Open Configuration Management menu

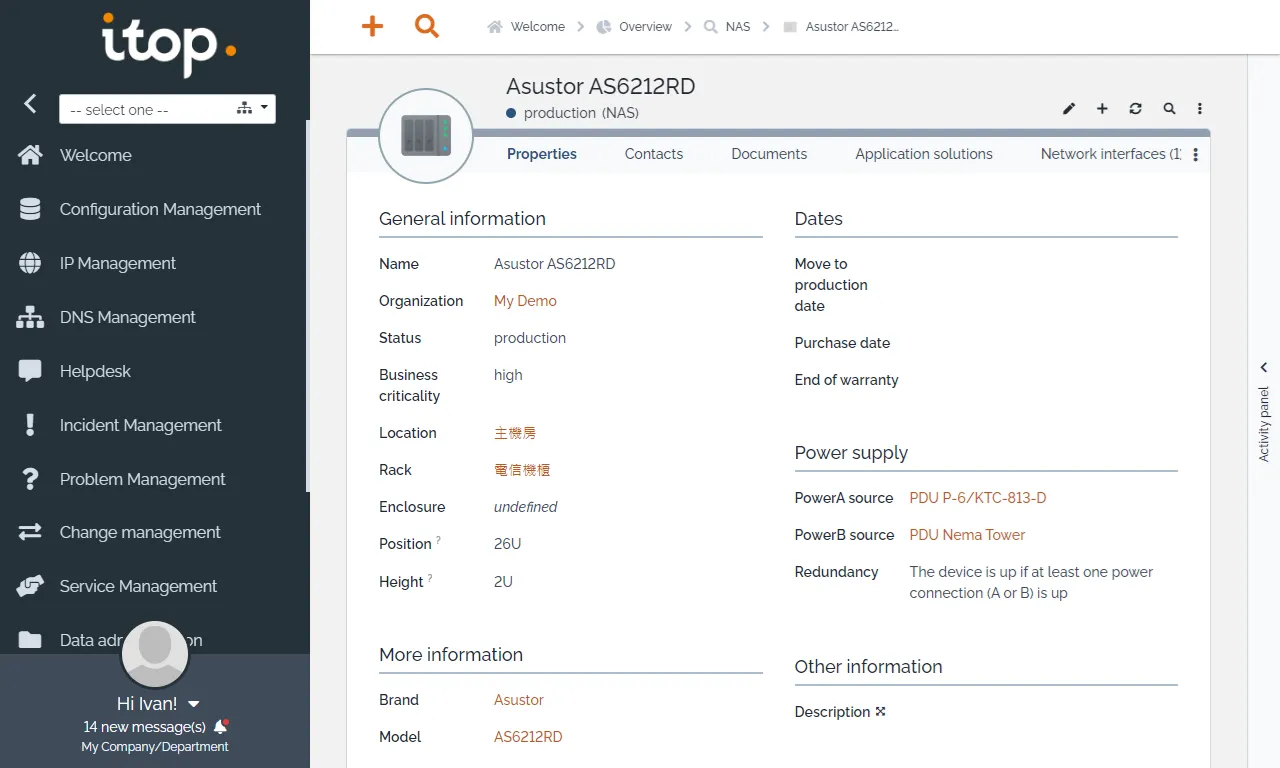160,209
